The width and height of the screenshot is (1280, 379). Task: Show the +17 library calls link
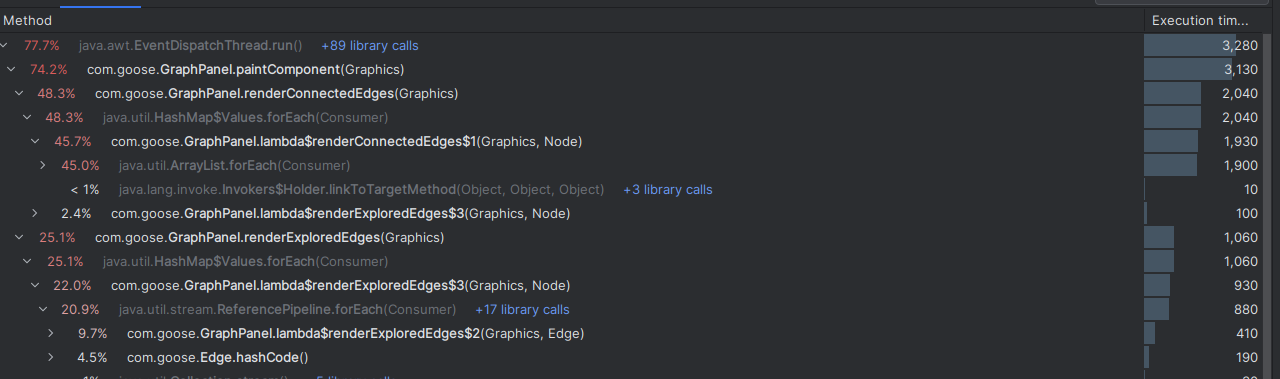click(x=522, y=310)
